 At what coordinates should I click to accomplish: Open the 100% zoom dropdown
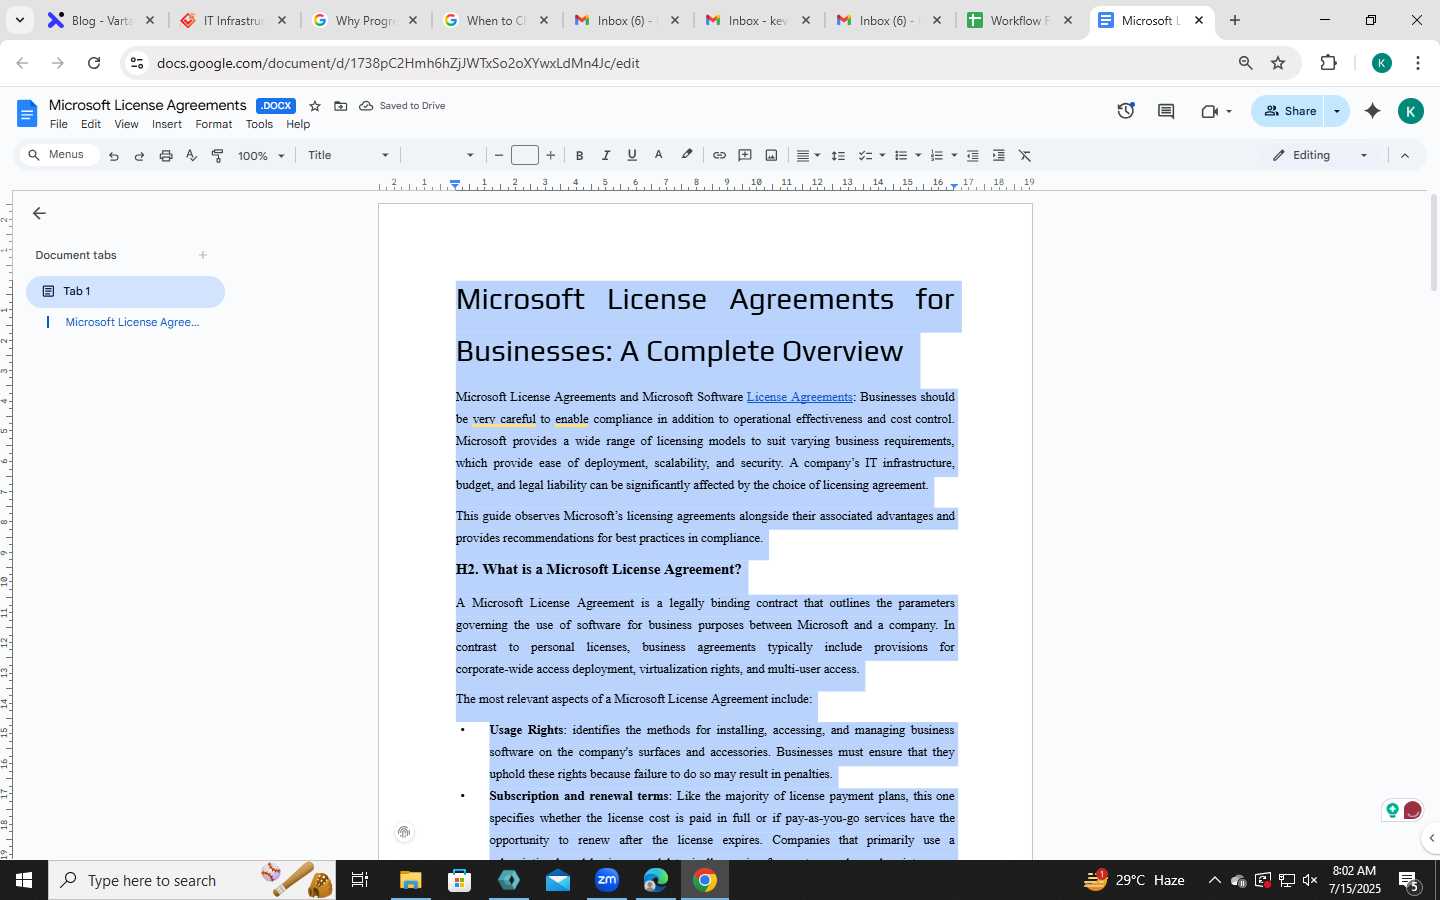(261, 156)
